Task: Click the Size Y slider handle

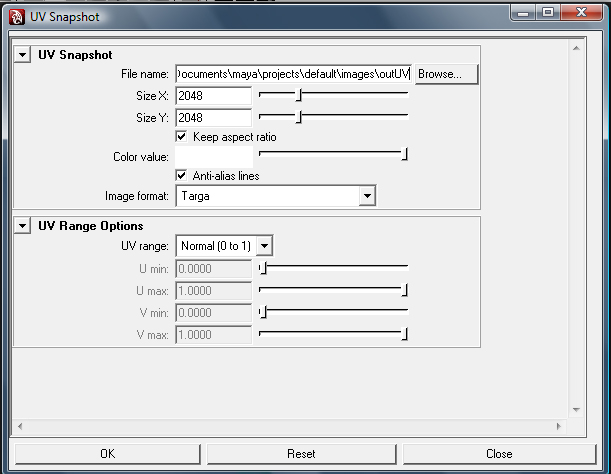Action: [298, 116]
